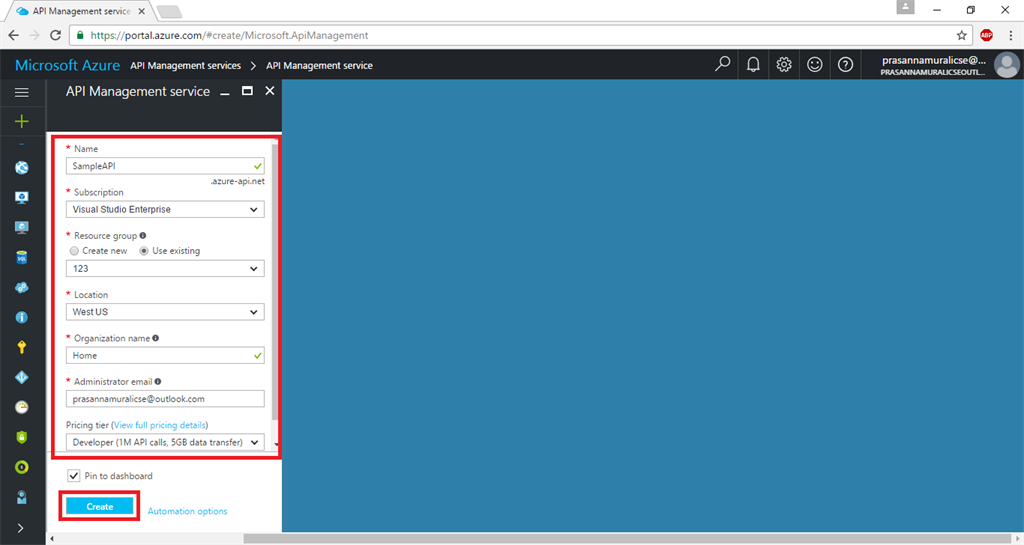Select the Use existing radio button

144,251
